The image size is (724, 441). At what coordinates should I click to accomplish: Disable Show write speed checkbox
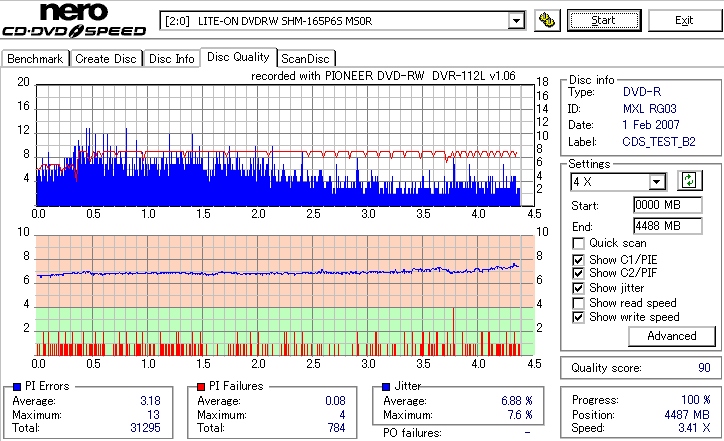click(578, 317)
